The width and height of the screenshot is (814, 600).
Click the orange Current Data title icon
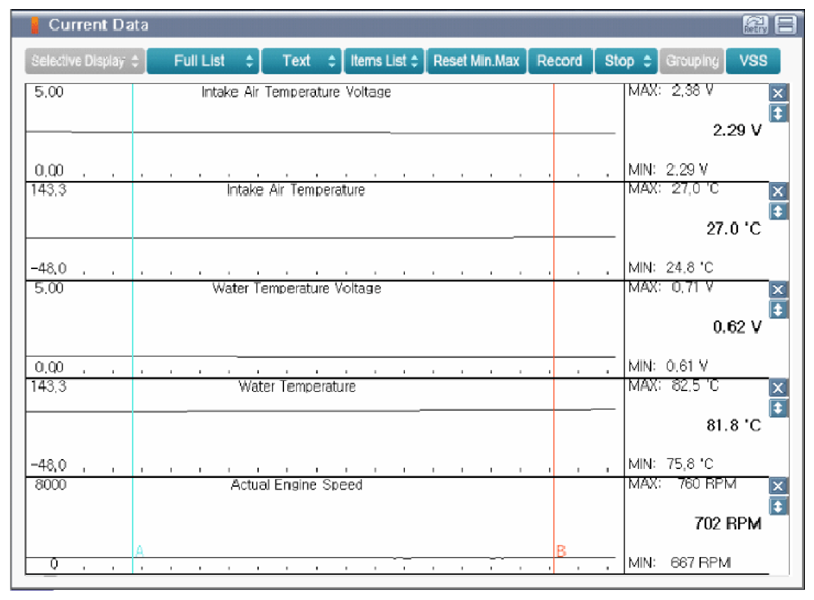[x=35, y=24]
